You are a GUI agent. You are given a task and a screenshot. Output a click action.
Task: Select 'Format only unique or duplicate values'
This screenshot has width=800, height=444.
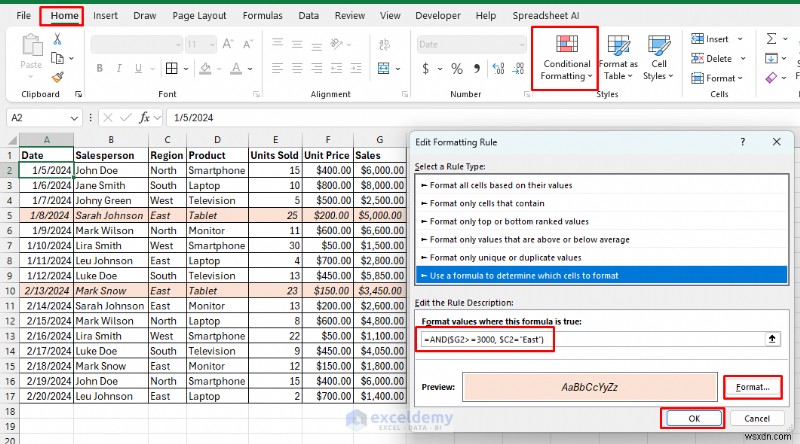click(x=602, y=258)
